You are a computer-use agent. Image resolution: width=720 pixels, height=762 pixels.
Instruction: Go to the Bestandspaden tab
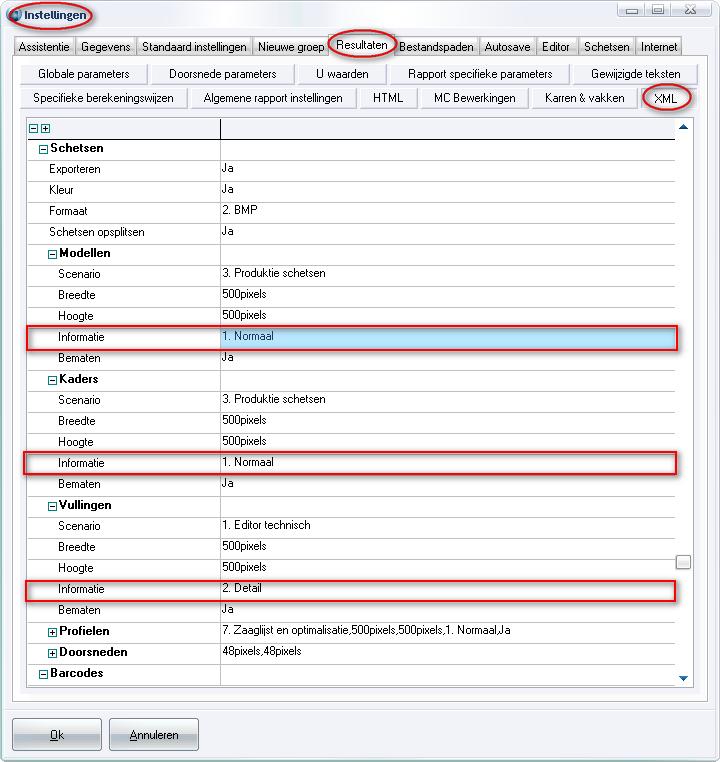[436, 47]
